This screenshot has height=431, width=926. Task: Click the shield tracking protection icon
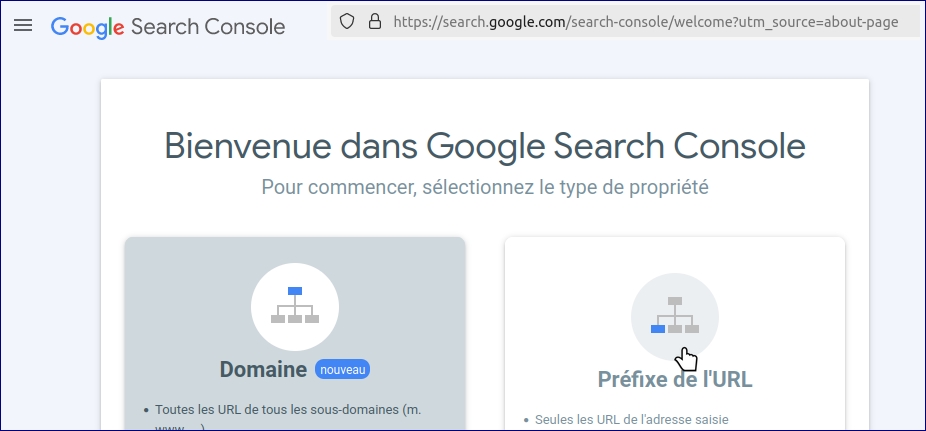click(347, 22)
